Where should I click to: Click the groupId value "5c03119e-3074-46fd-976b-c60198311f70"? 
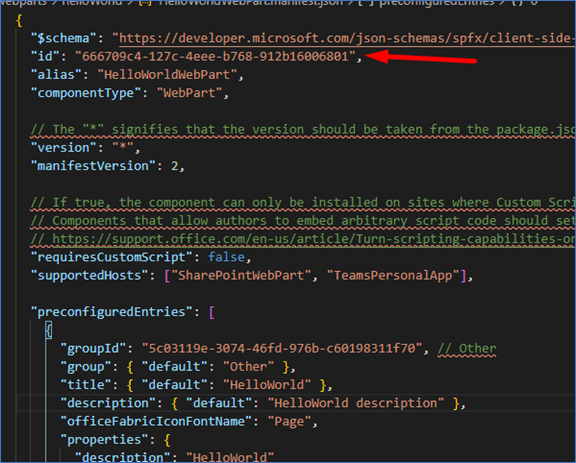pyautogui.click(x=282, y=349)
